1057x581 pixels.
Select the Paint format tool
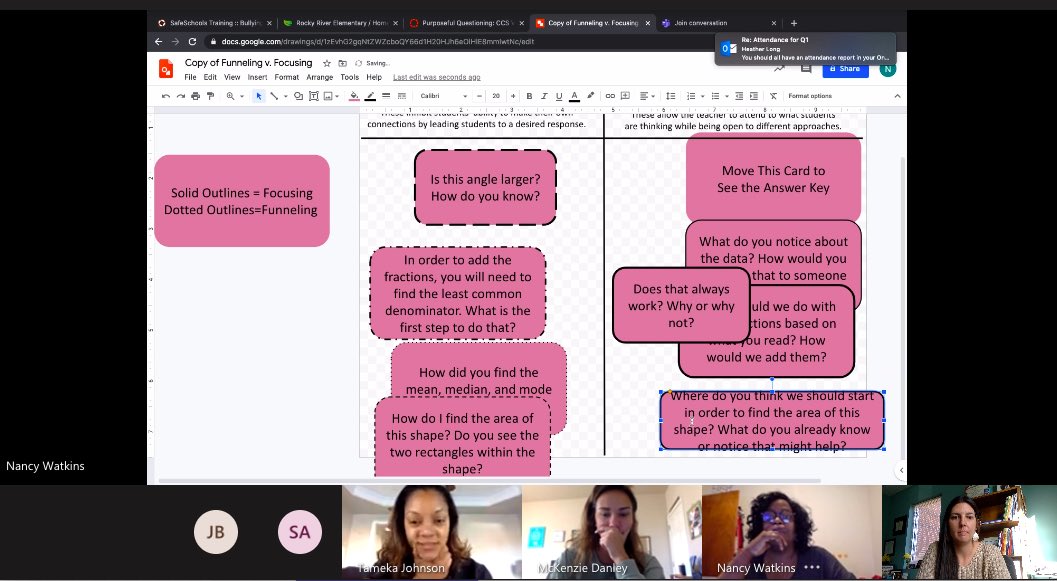pos(210,96)
